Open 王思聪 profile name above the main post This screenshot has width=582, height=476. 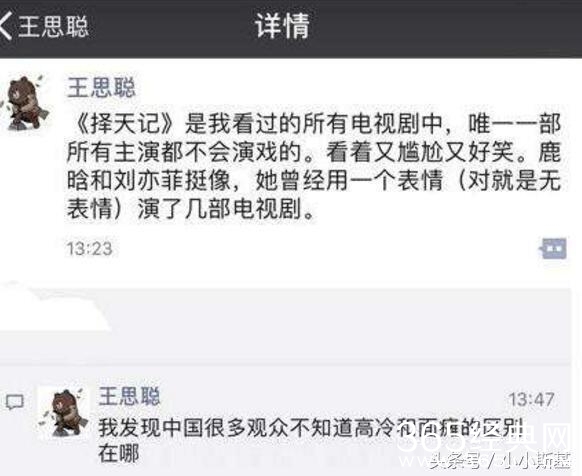101,87
